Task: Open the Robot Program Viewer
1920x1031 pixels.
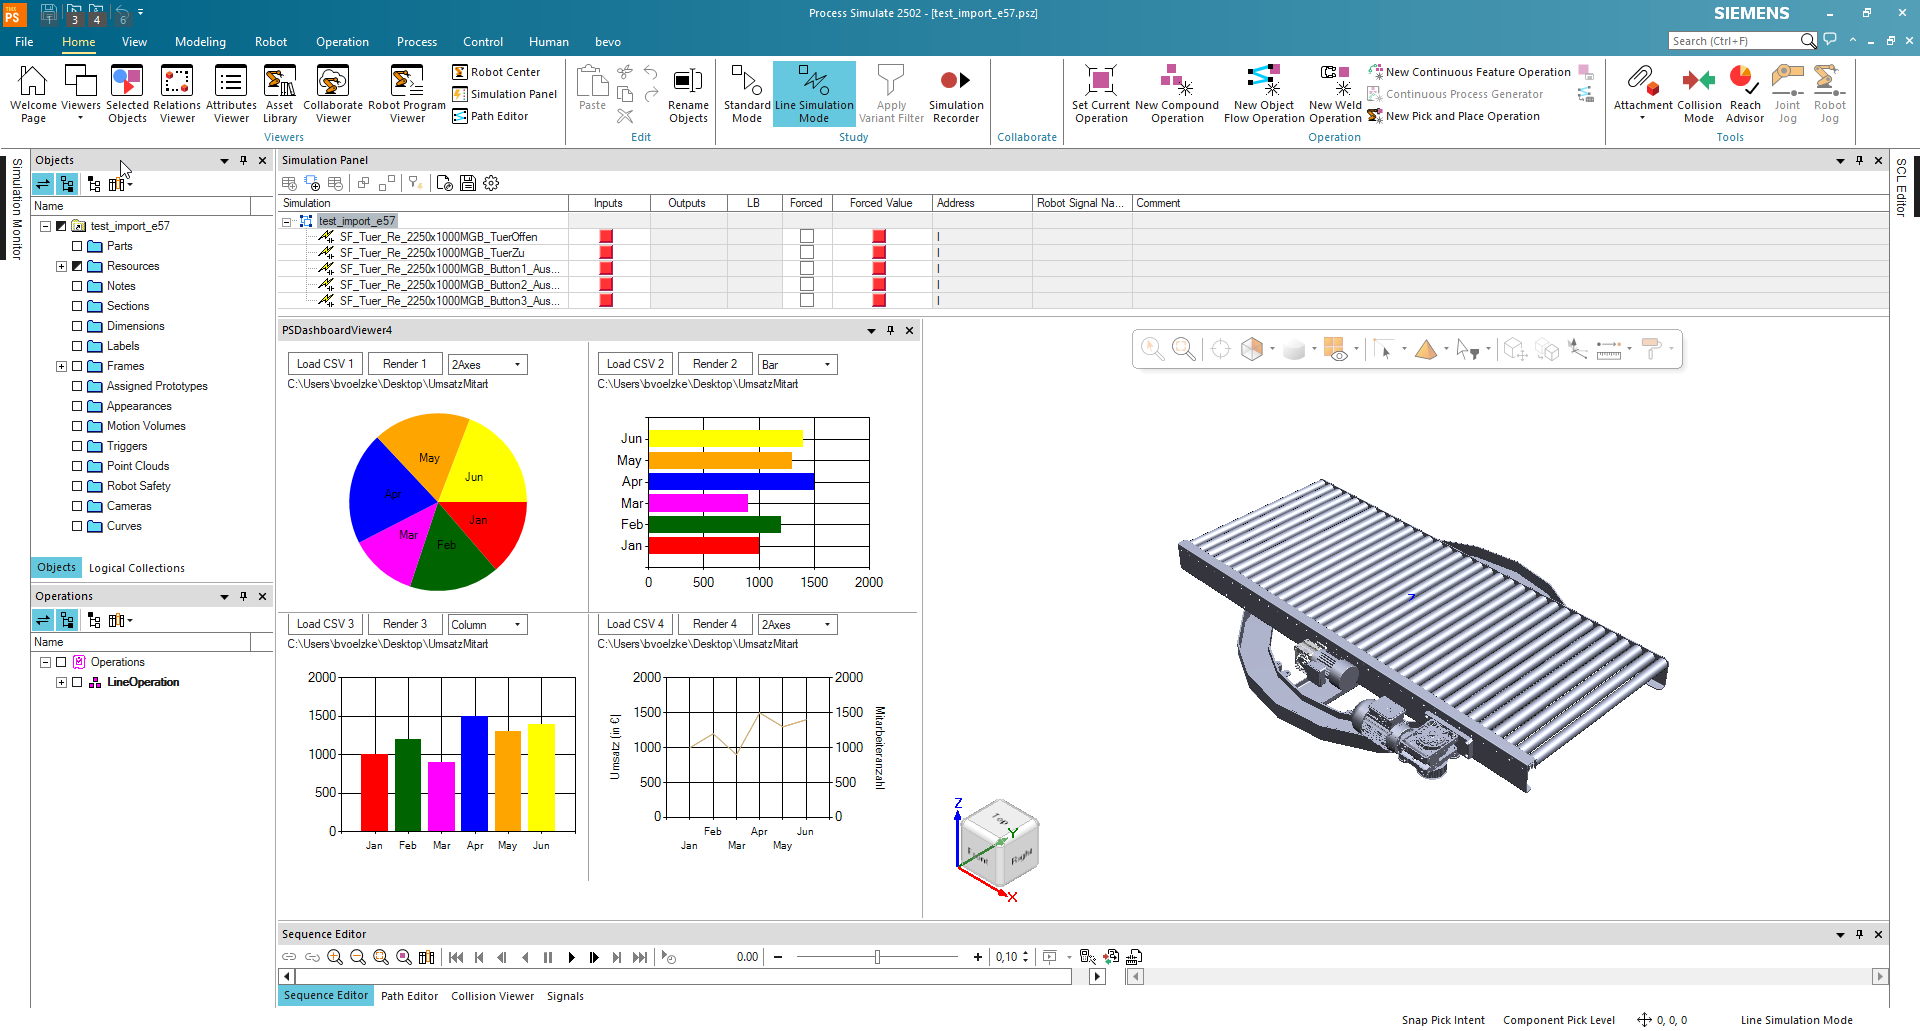Action: pos(407,94)
